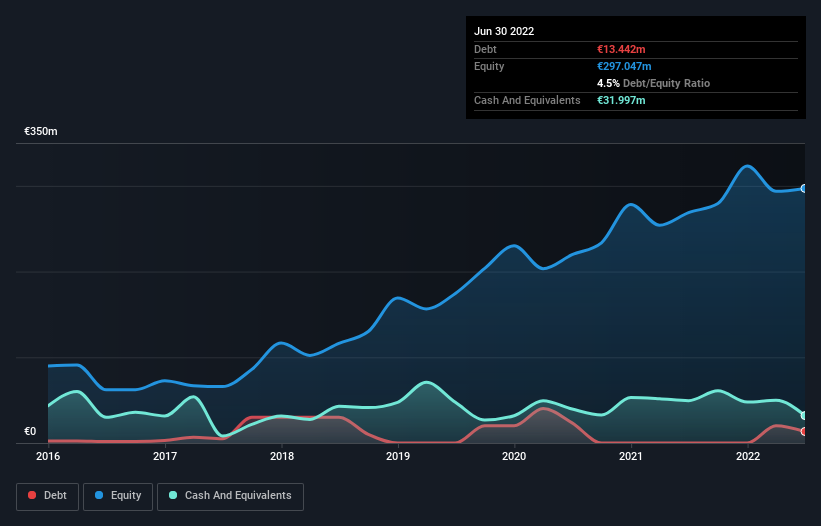Click the 2017 x-axis label
The width and height of the screenshot is (821, 526).
(x=165, y=456)
